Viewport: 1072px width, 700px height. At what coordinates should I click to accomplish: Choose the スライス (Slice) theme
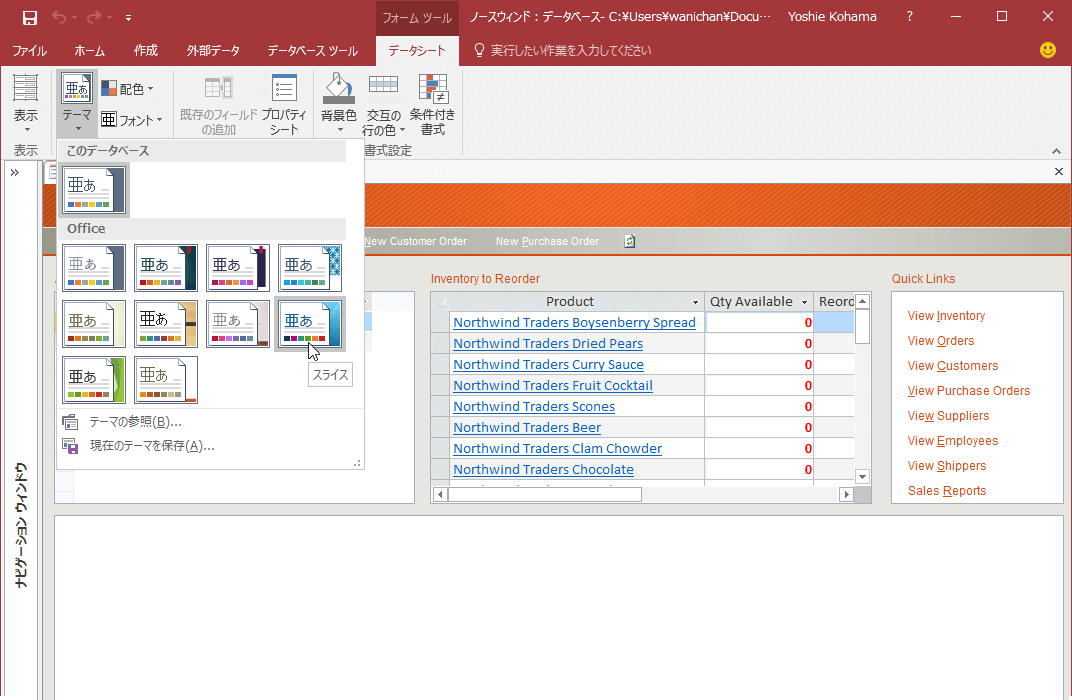coord(310,324)
